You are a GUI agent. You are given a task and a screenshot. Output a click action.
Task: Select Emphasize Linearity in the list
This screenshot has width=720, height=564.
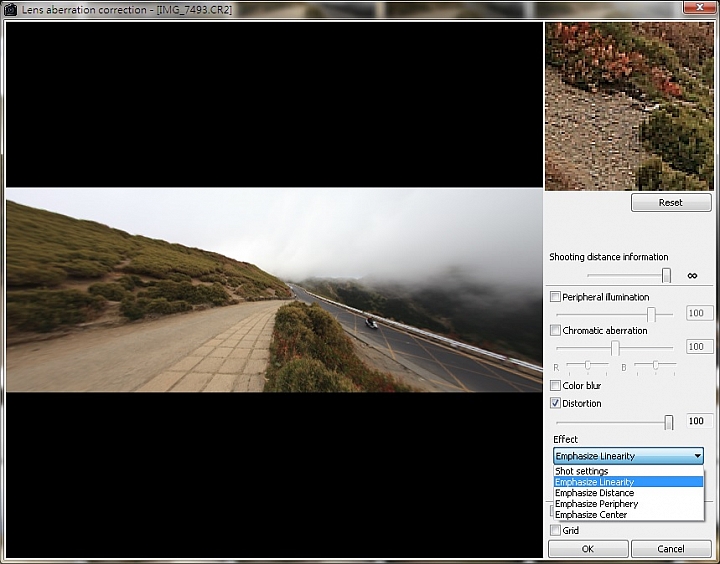[x=628, y=482]
